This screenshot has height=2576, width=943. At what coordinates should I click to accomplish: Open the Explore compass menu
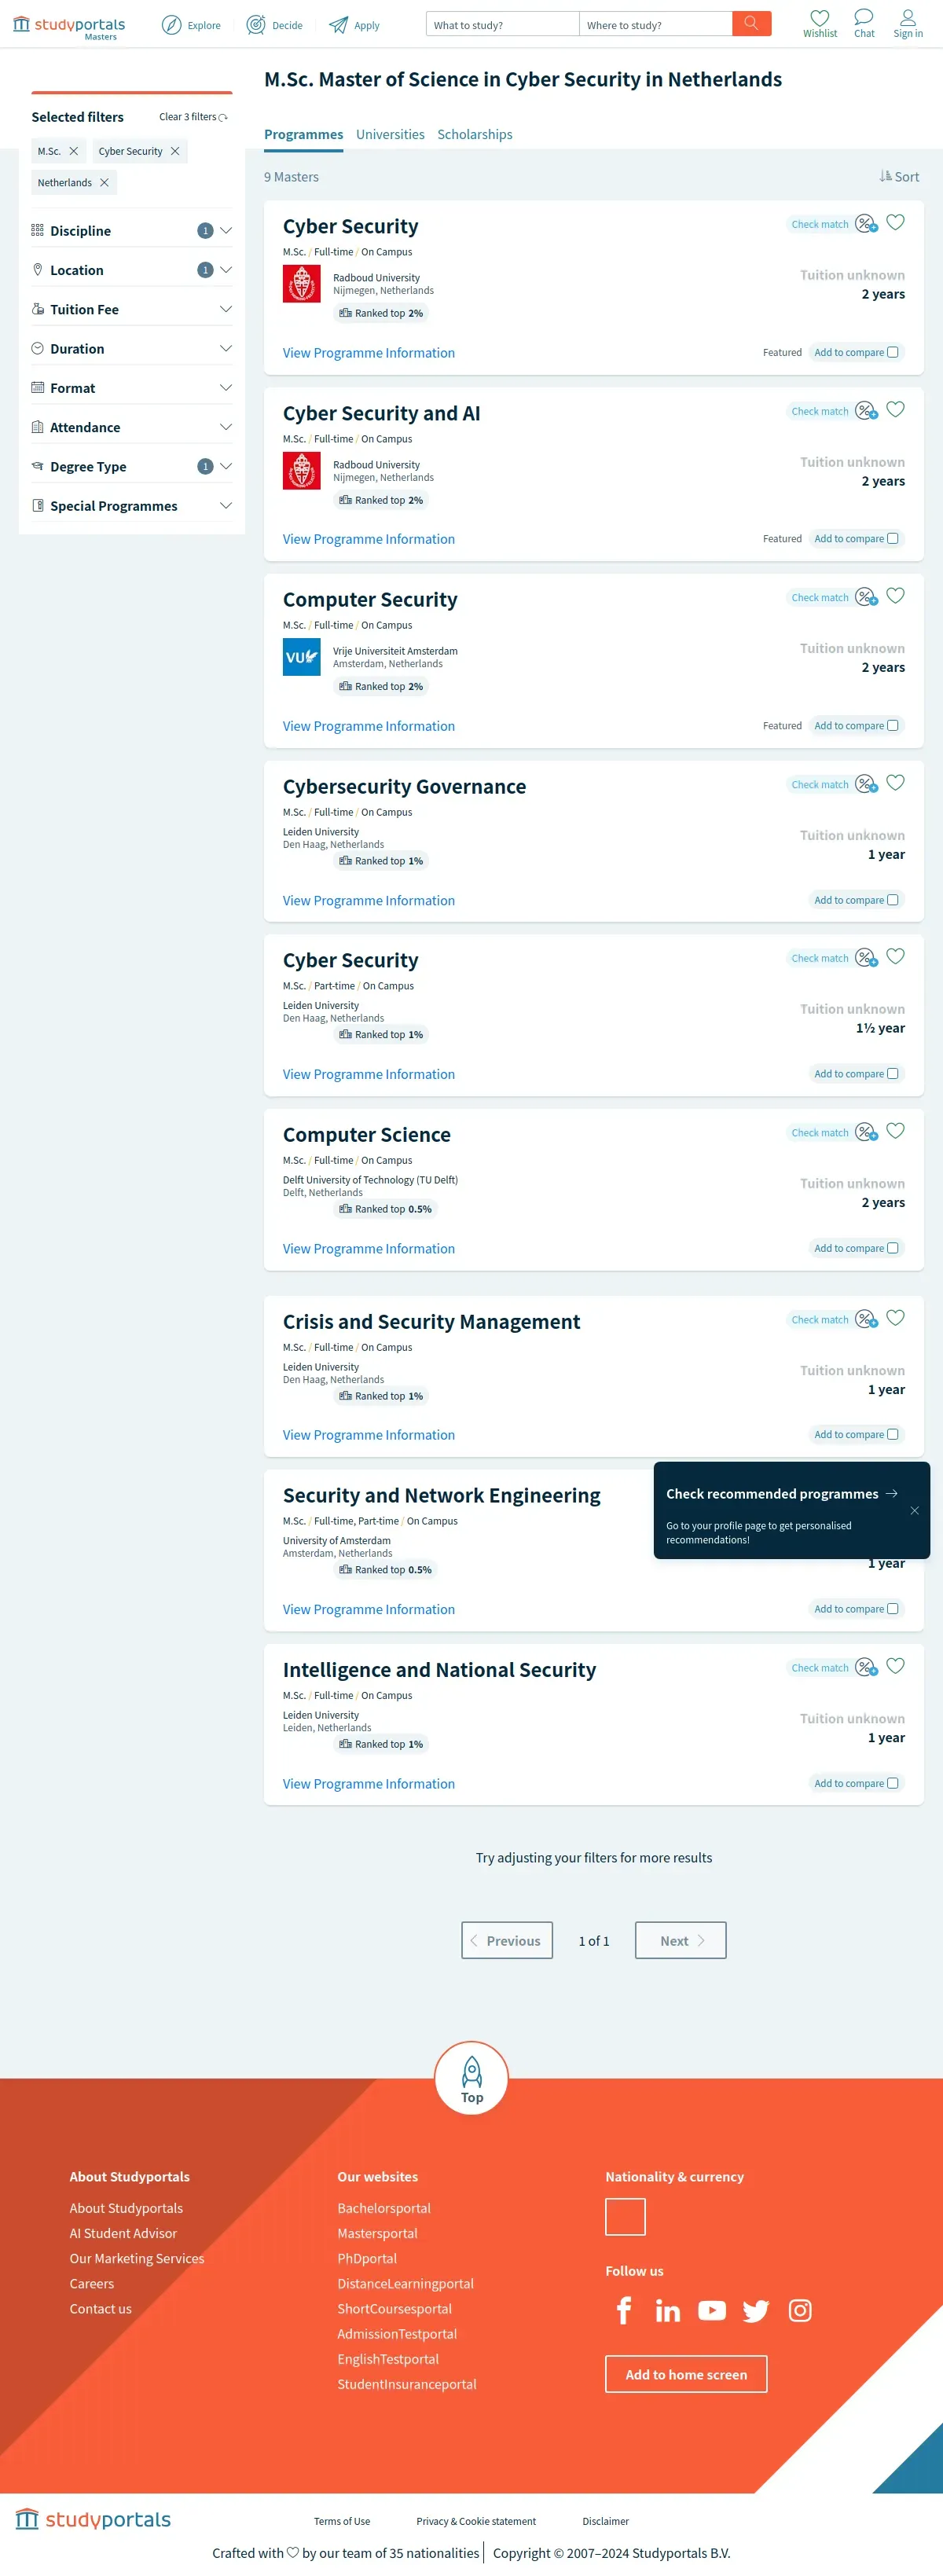191,25
